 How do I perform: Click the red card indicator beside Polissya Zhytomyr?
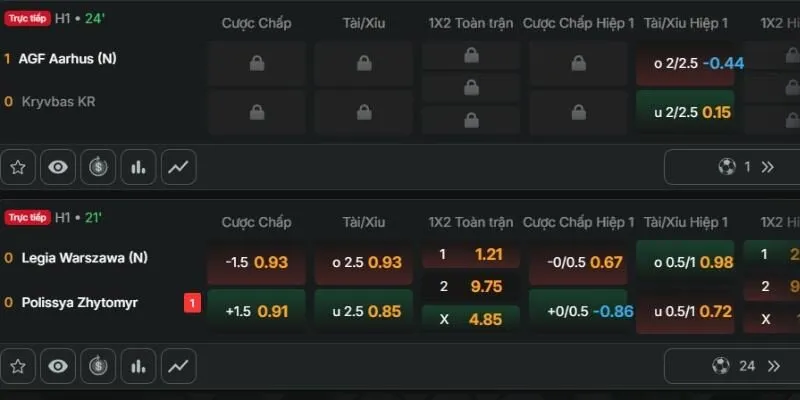(190, 302)
